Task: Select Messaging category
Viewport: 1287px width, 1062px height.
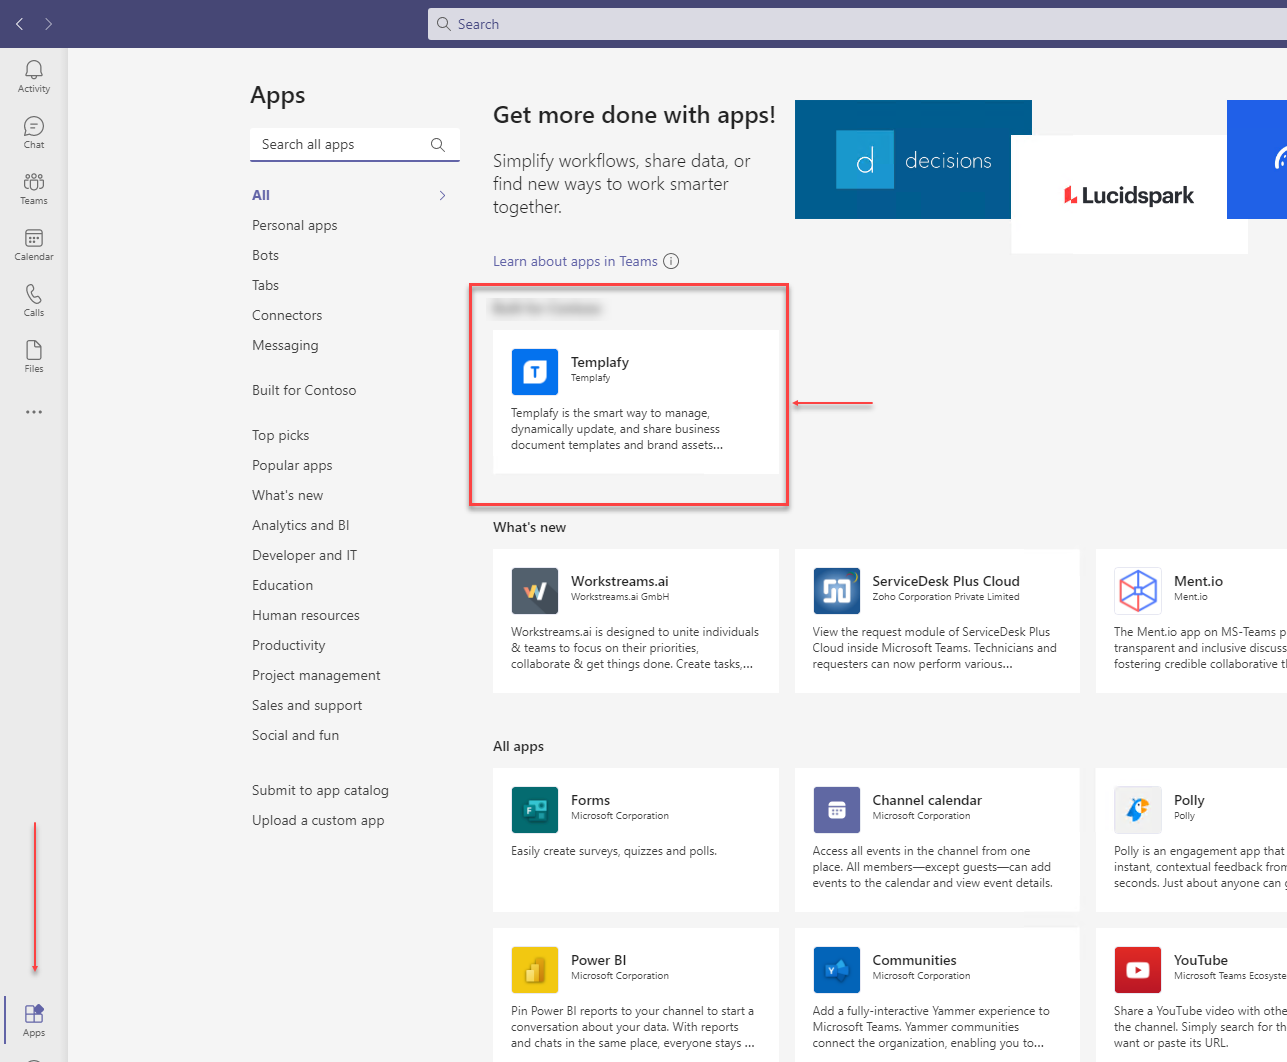Action: [x=285, y=345]
